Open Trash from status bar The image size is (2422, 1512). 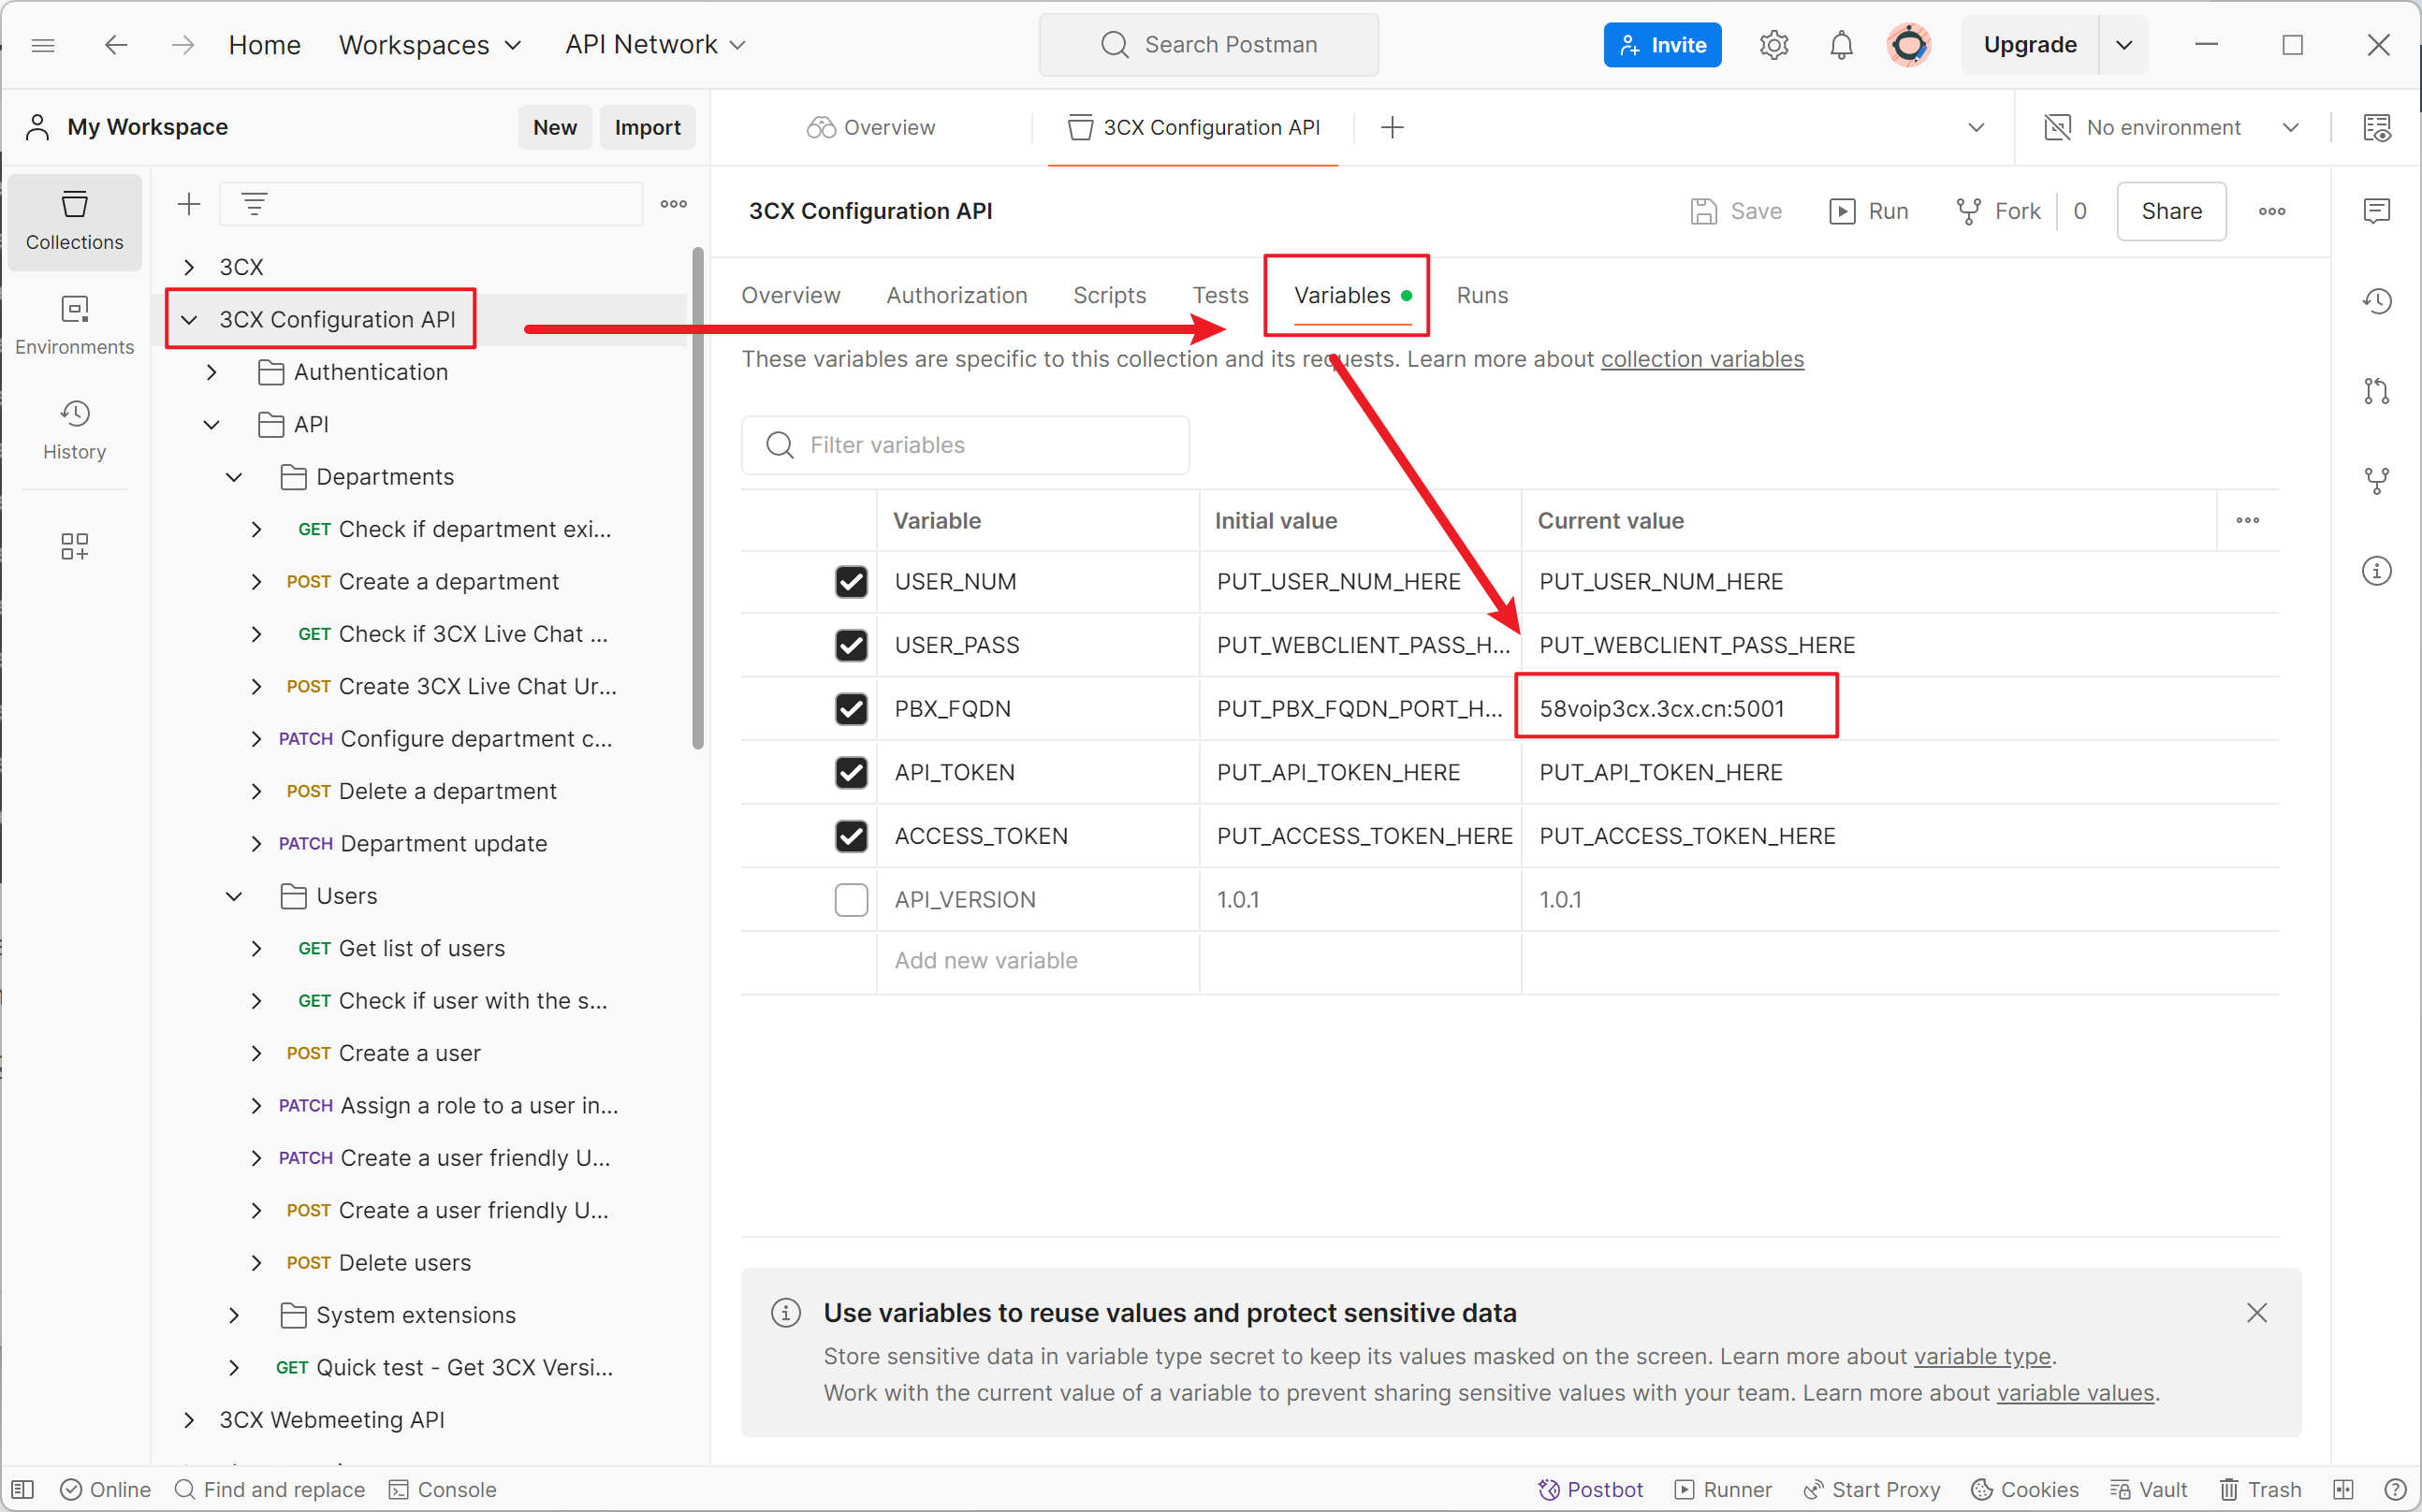pos(2261,1489)
